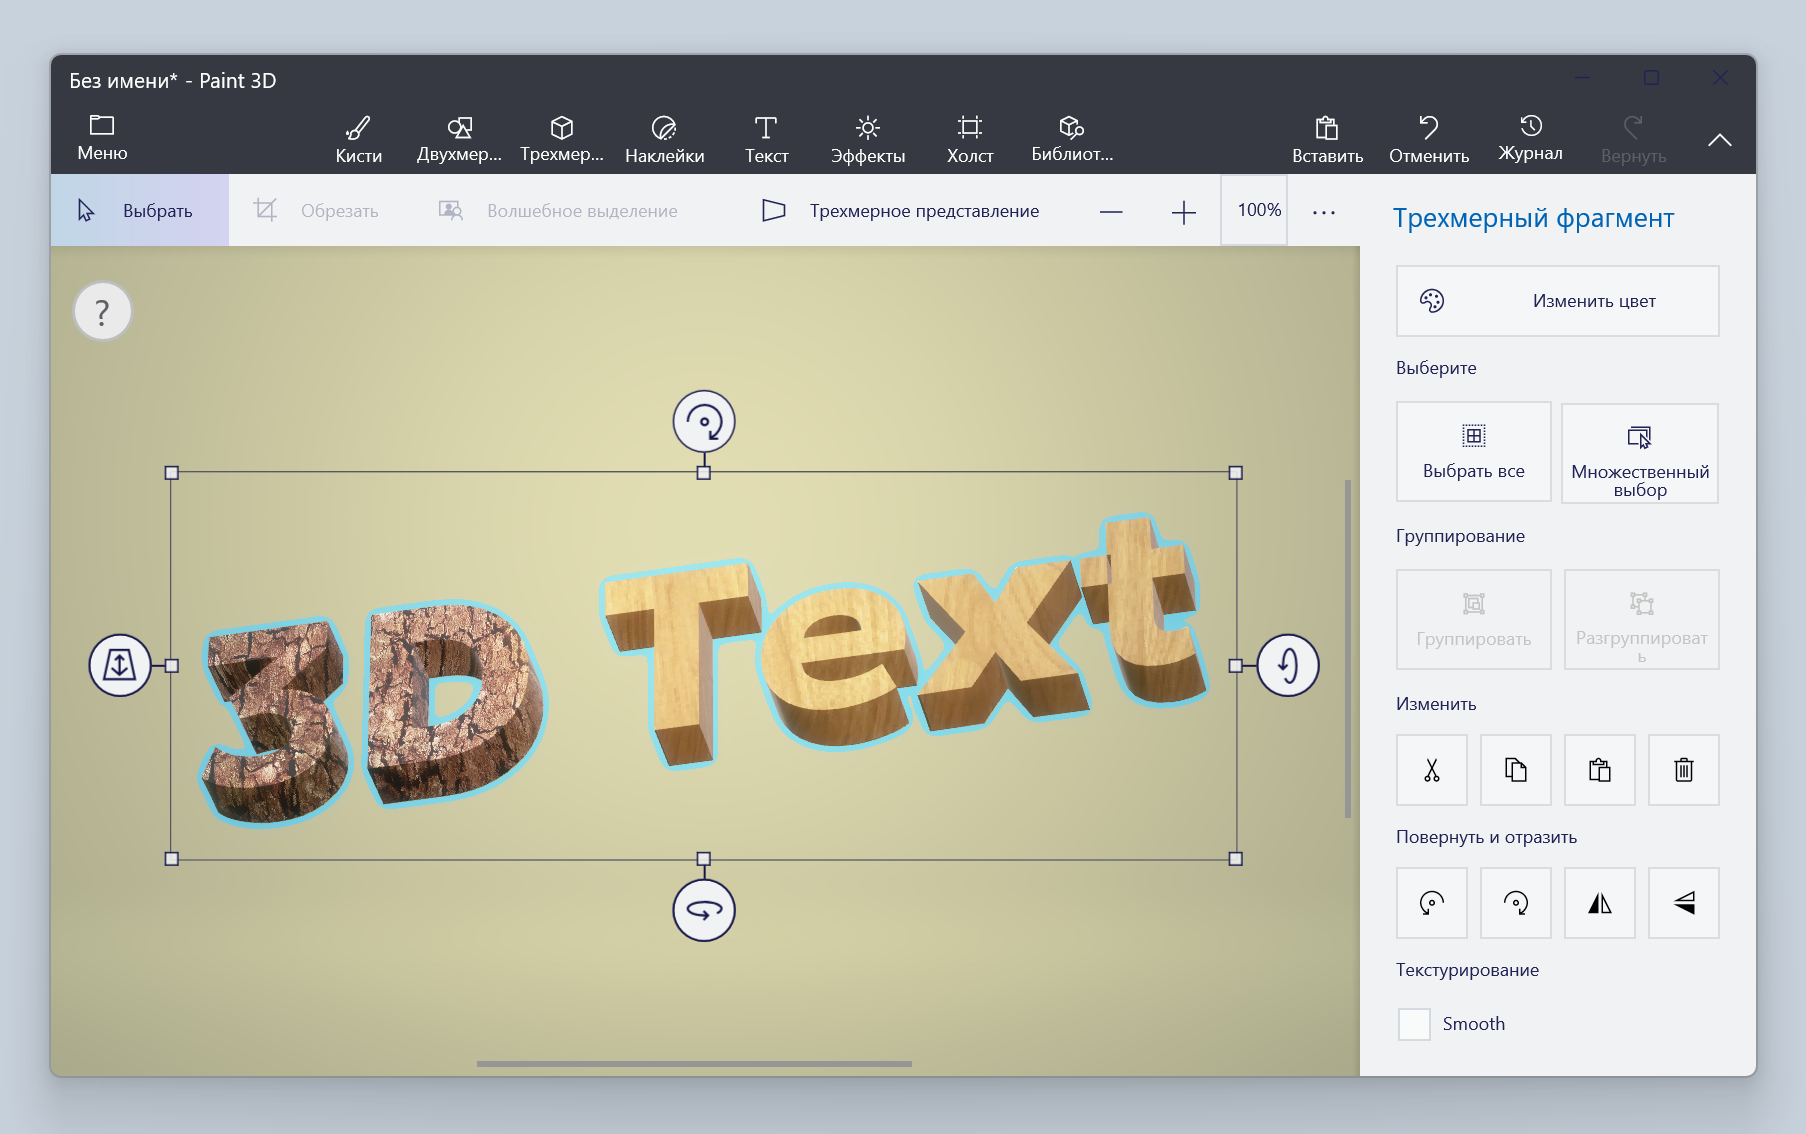Delete the selection with trash icon
Screen dimensions: 1806x1134
1684,770
